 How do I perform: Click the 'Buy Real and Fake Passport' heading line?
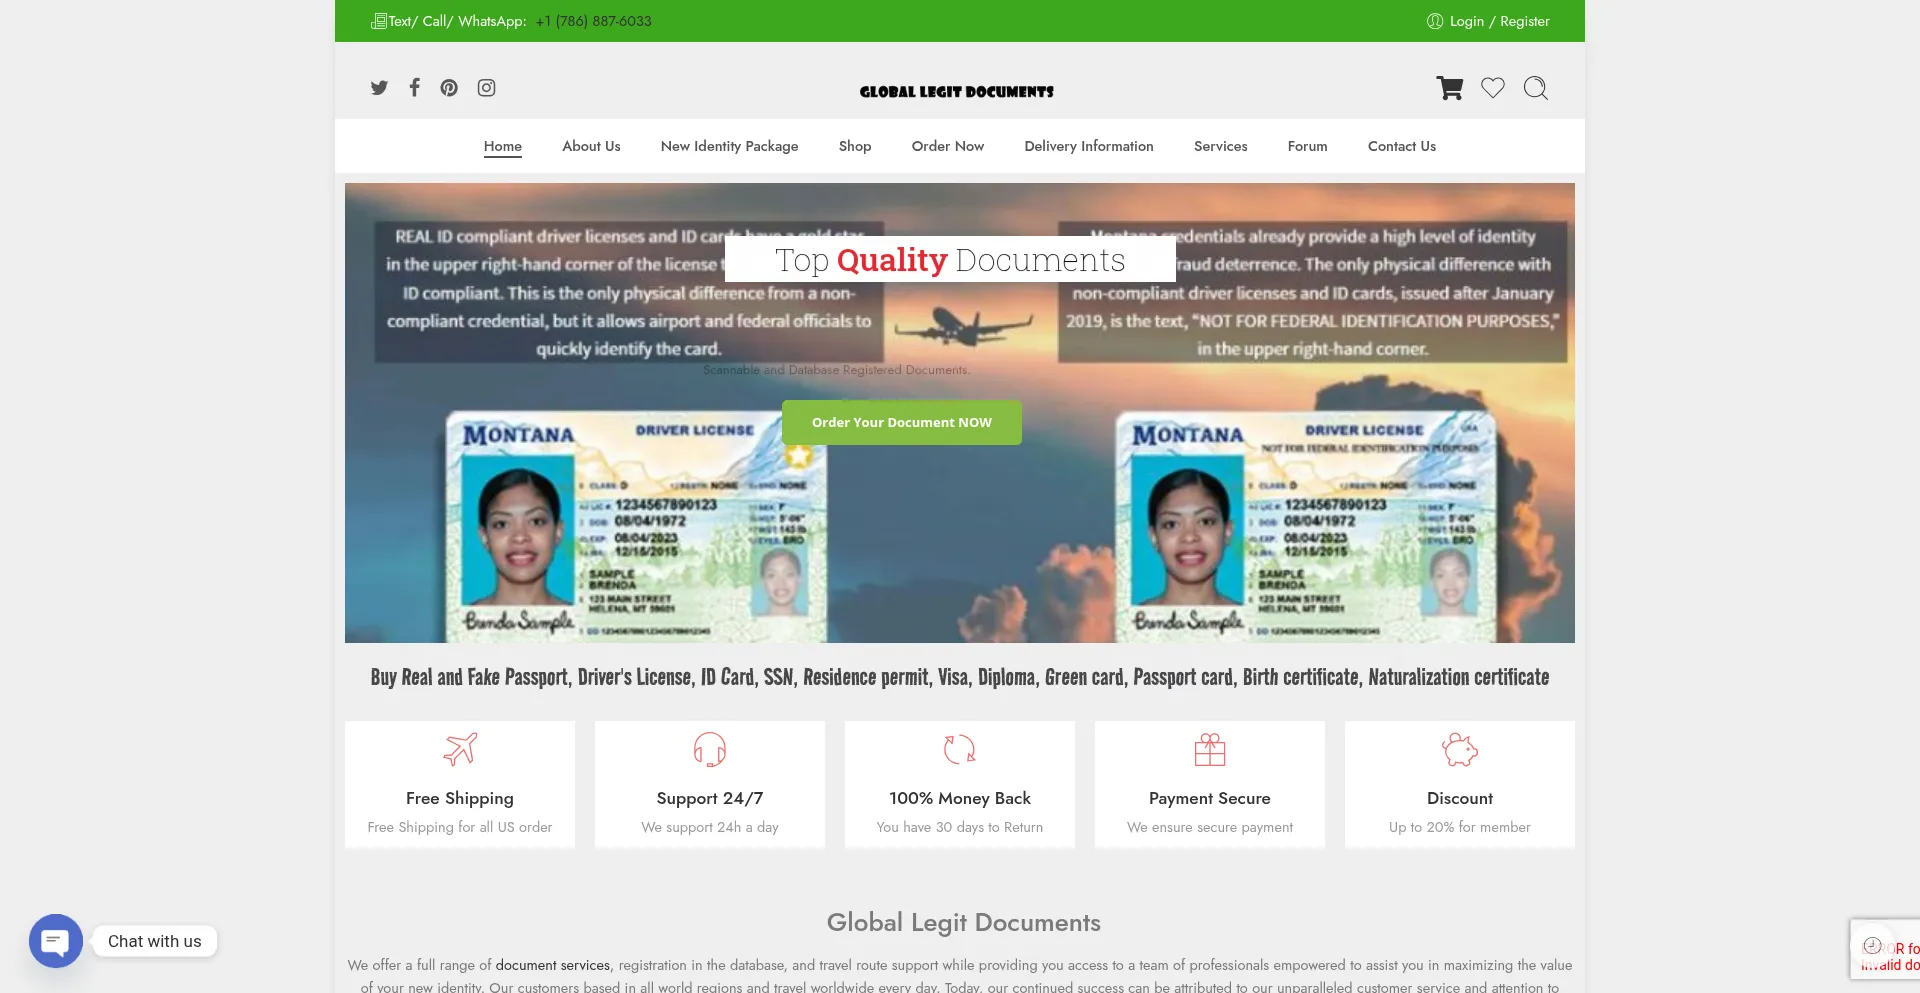pyautogui.click(x=960, y=677)
